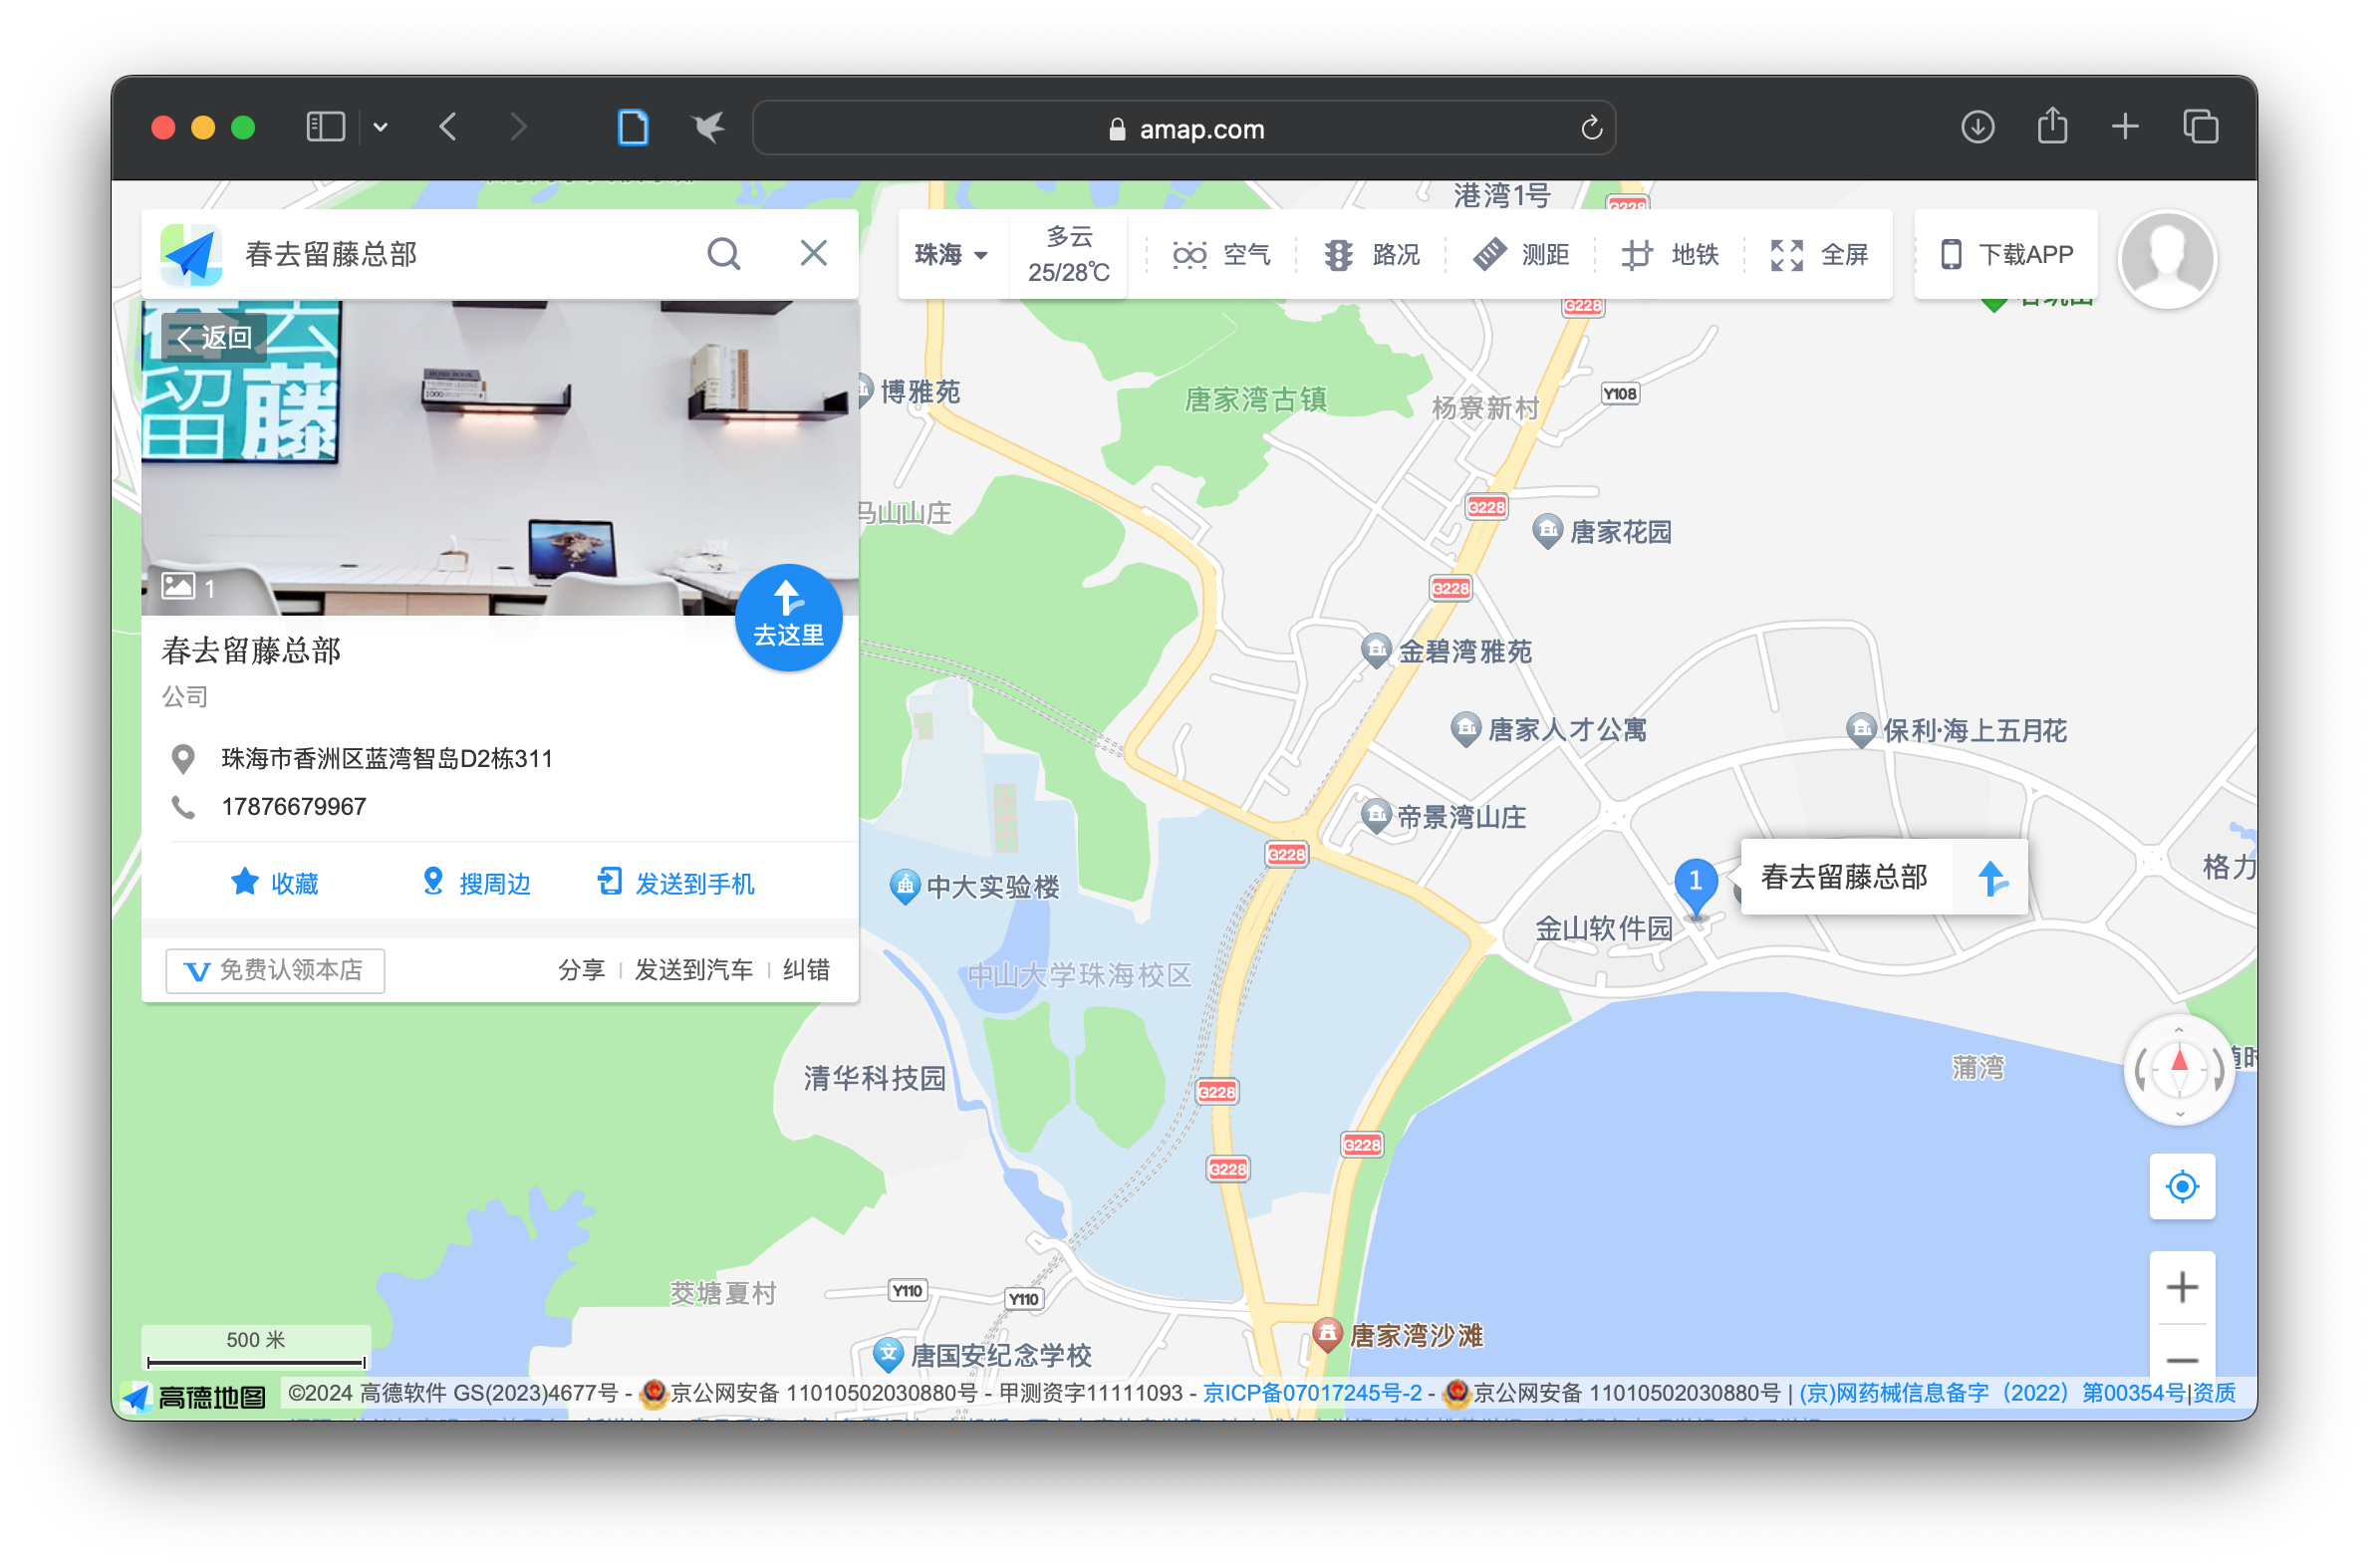The height and width of the screenshot is (1568, 2369).
Task: Click the blue map marker 1
Action: click(x=1695, y=883)
